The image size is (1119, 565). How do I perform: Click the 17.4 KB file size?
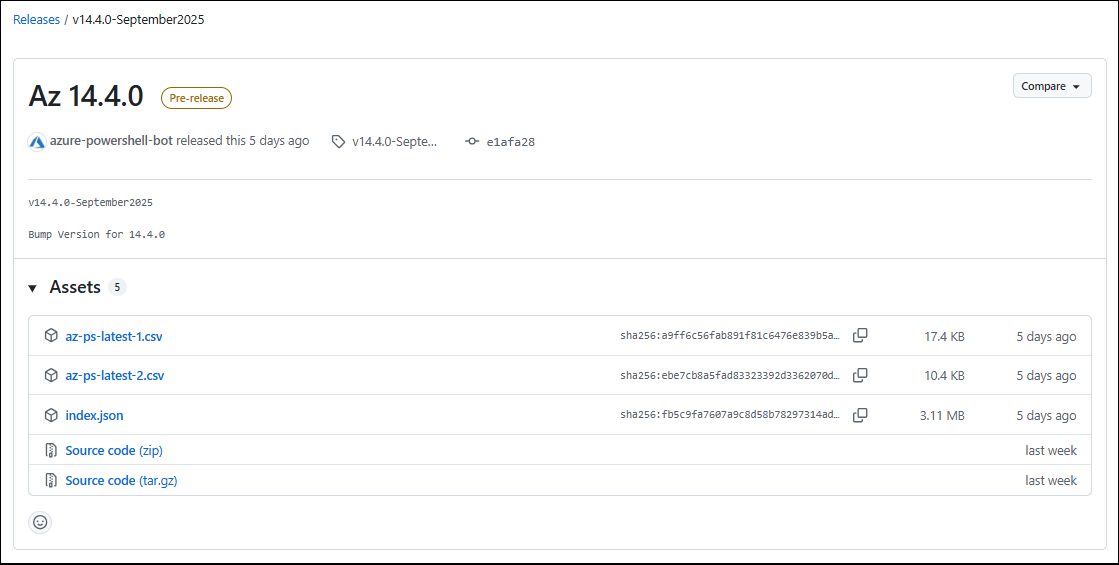click(944, 336)
